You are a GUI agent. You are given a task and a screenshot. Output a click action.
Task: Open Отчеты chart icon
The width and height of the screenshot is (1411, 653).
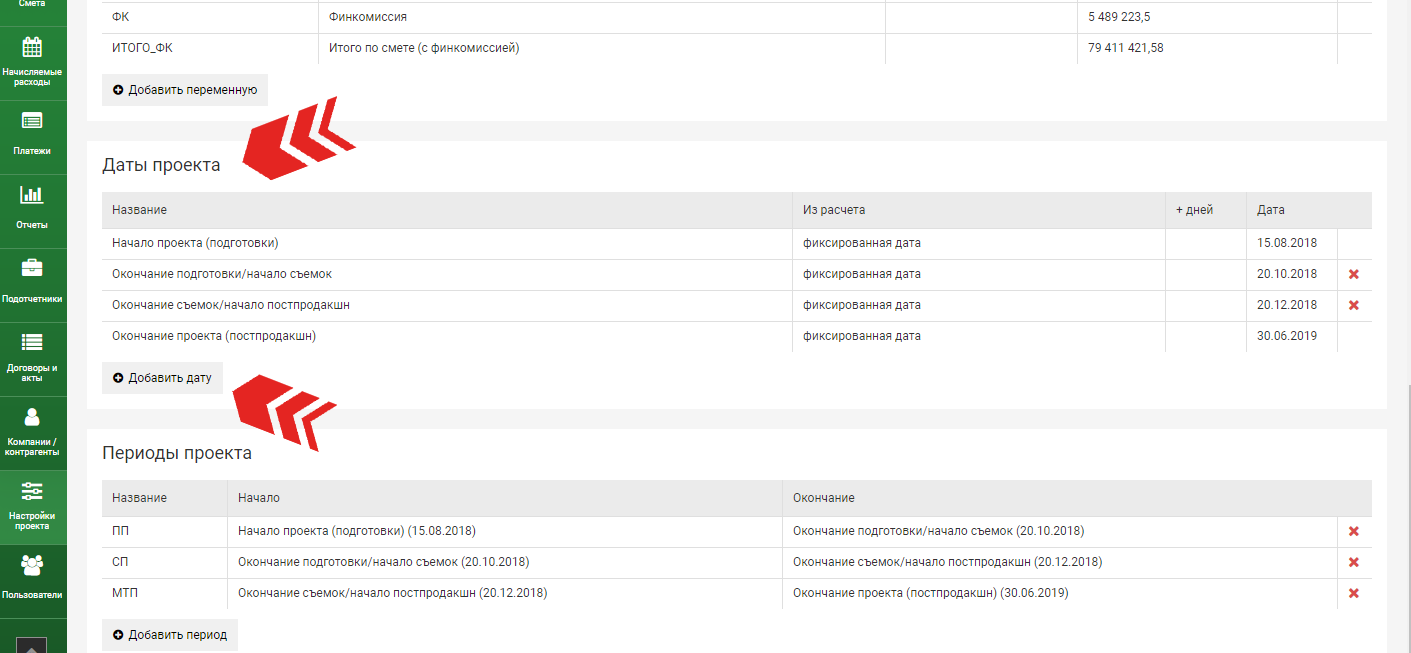[32, 196]
